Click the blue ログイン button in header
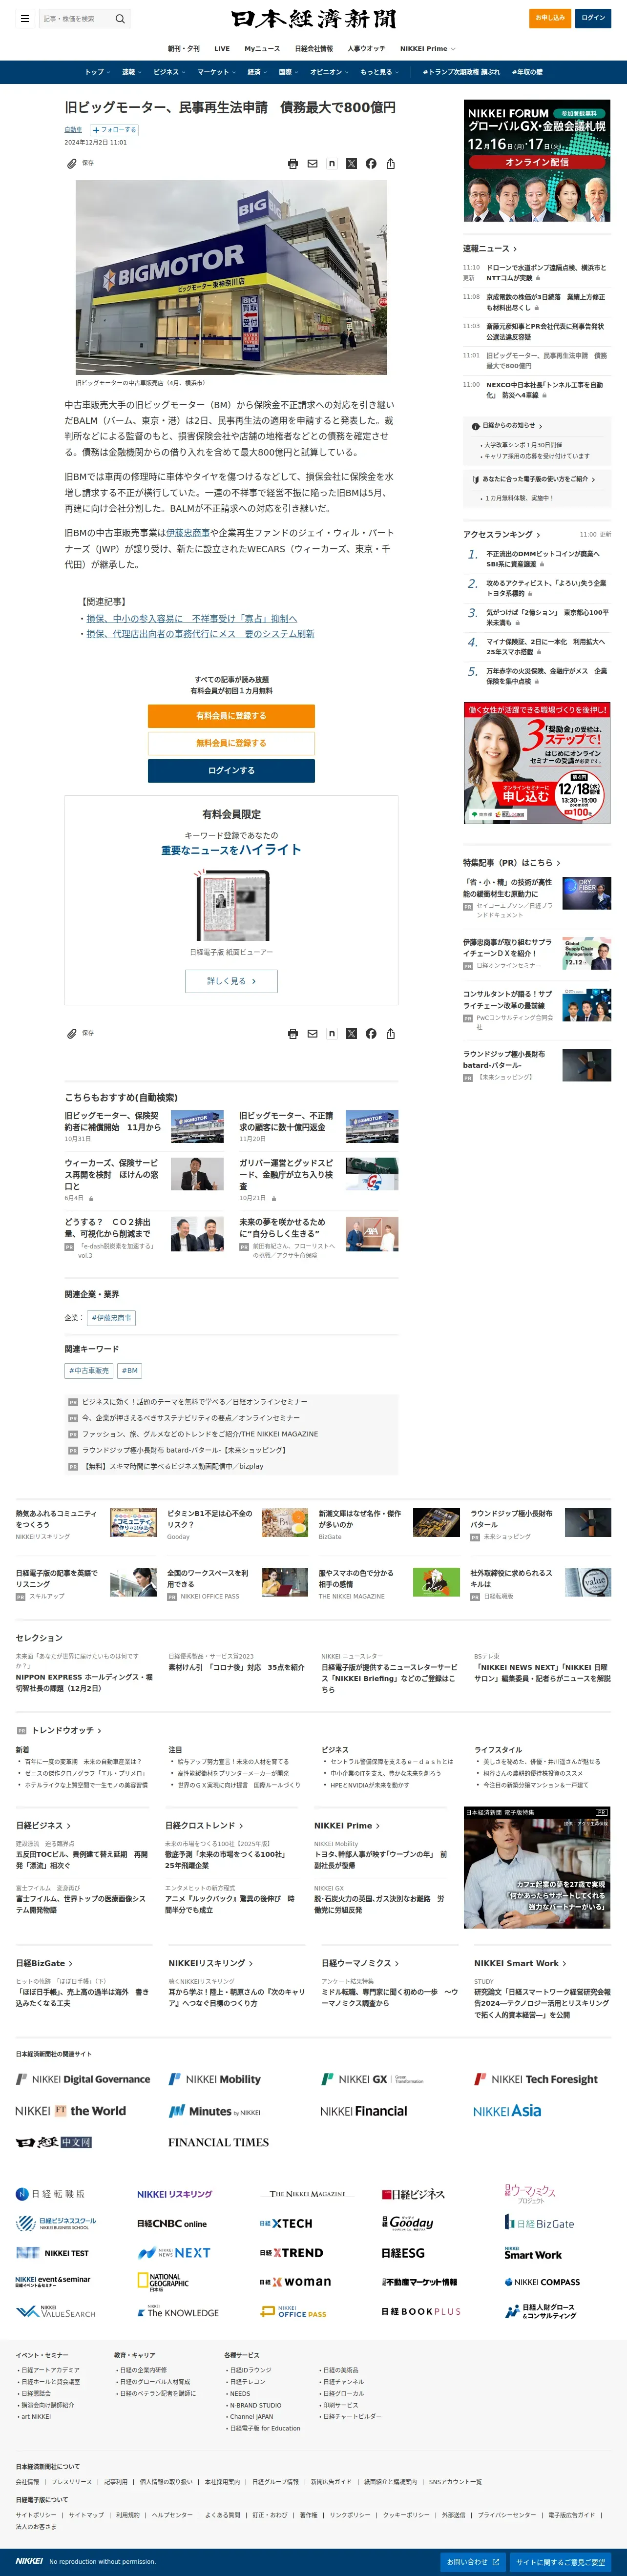The width and height of the screenshot is (627, 2576). tap(594, 17)
